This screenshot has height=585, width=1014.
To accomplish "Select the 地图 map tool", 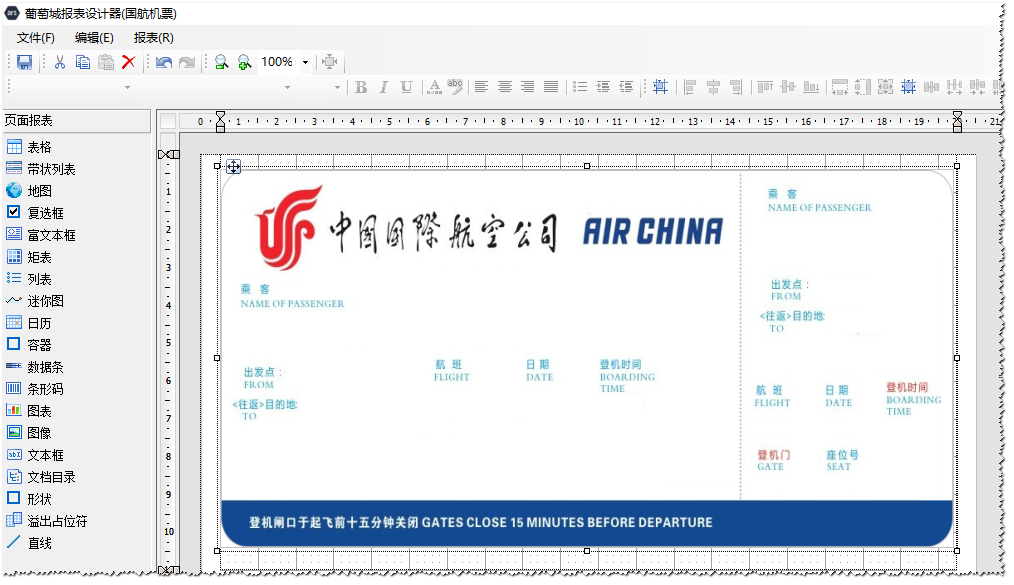I will [x=39, y=191].
